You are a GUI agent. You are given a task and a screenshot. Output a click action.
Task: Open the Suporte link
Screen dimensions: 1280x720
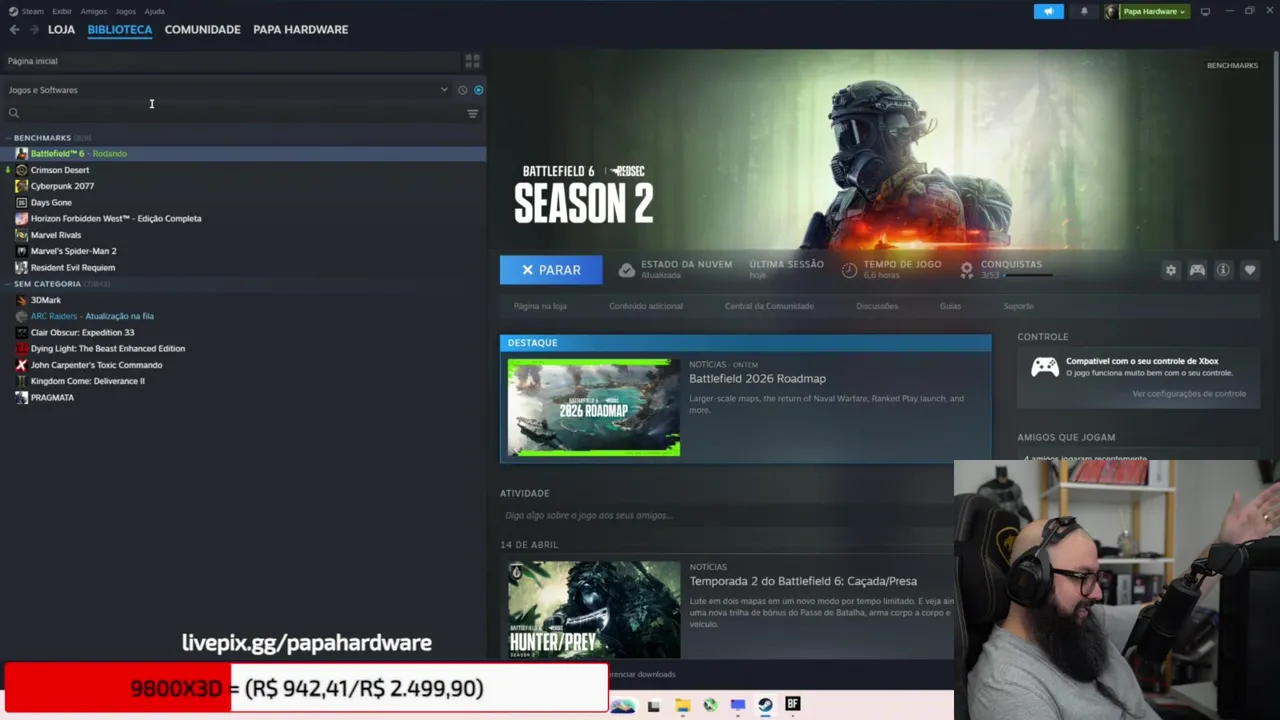1018,306
